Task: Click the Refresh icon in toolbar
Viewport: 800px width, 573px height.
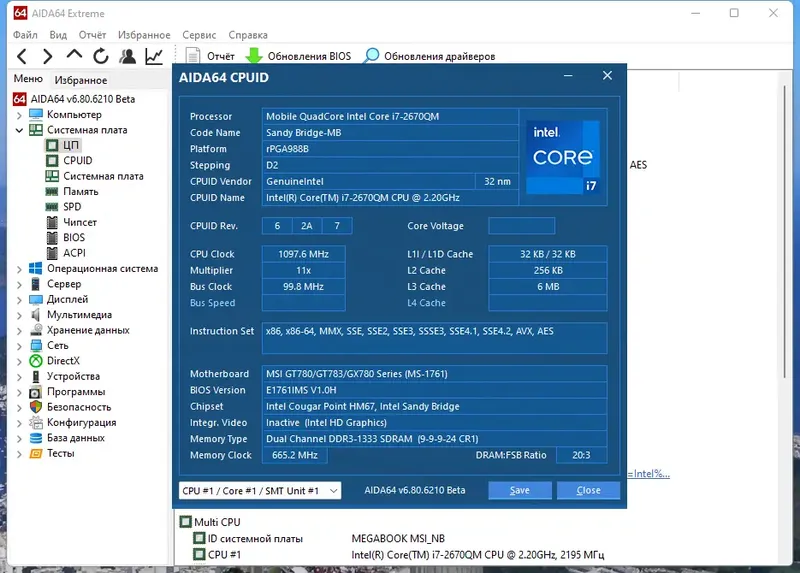Action: [101, 56]
